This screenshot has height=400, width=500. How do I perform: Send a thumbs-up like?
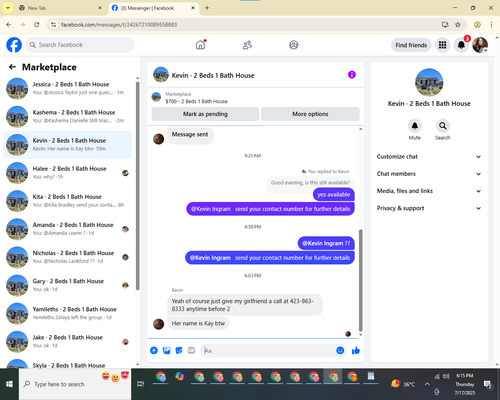coord(356,350)
